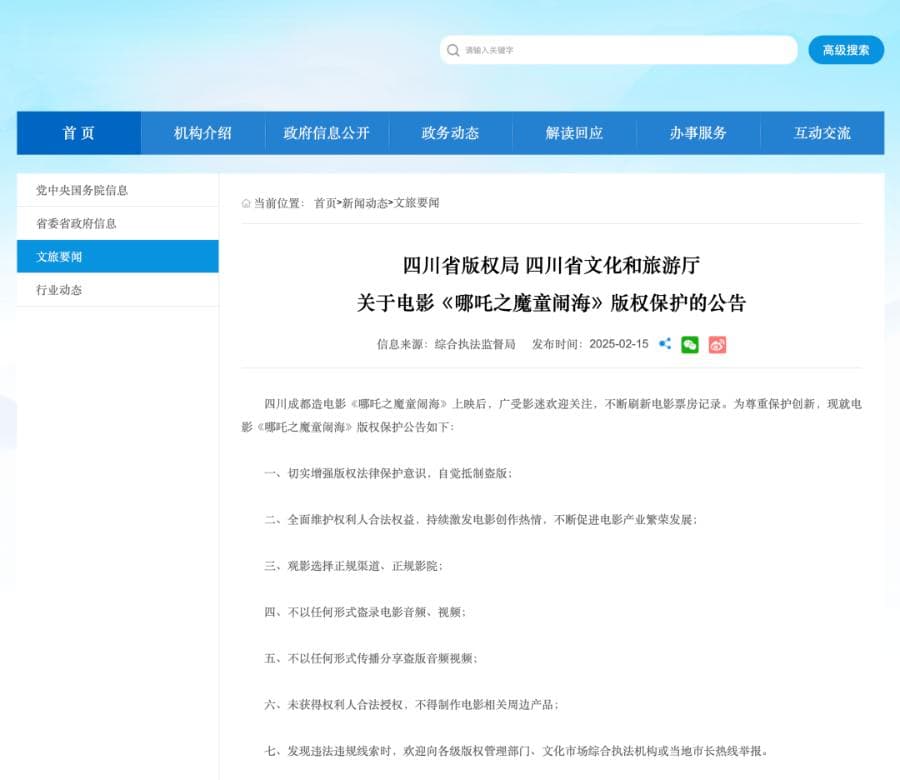Click intro paragraph starting 四川成都造电影
This screenshot has height=780, width=900.
click(x=552, y=416)
